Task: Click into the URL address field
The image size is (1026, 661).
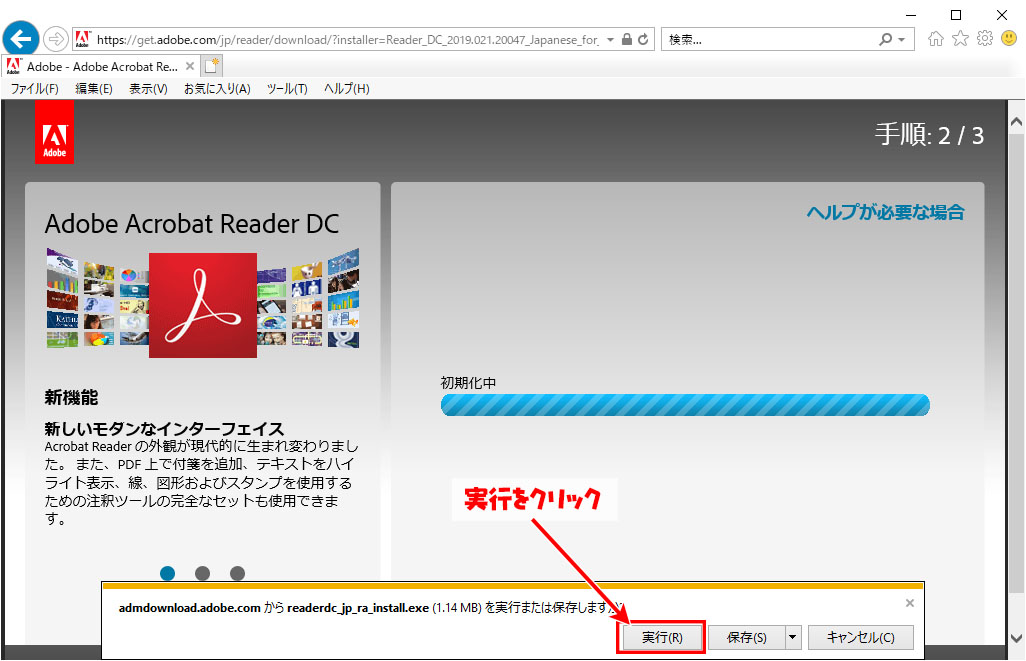Action: click(347, 39)
